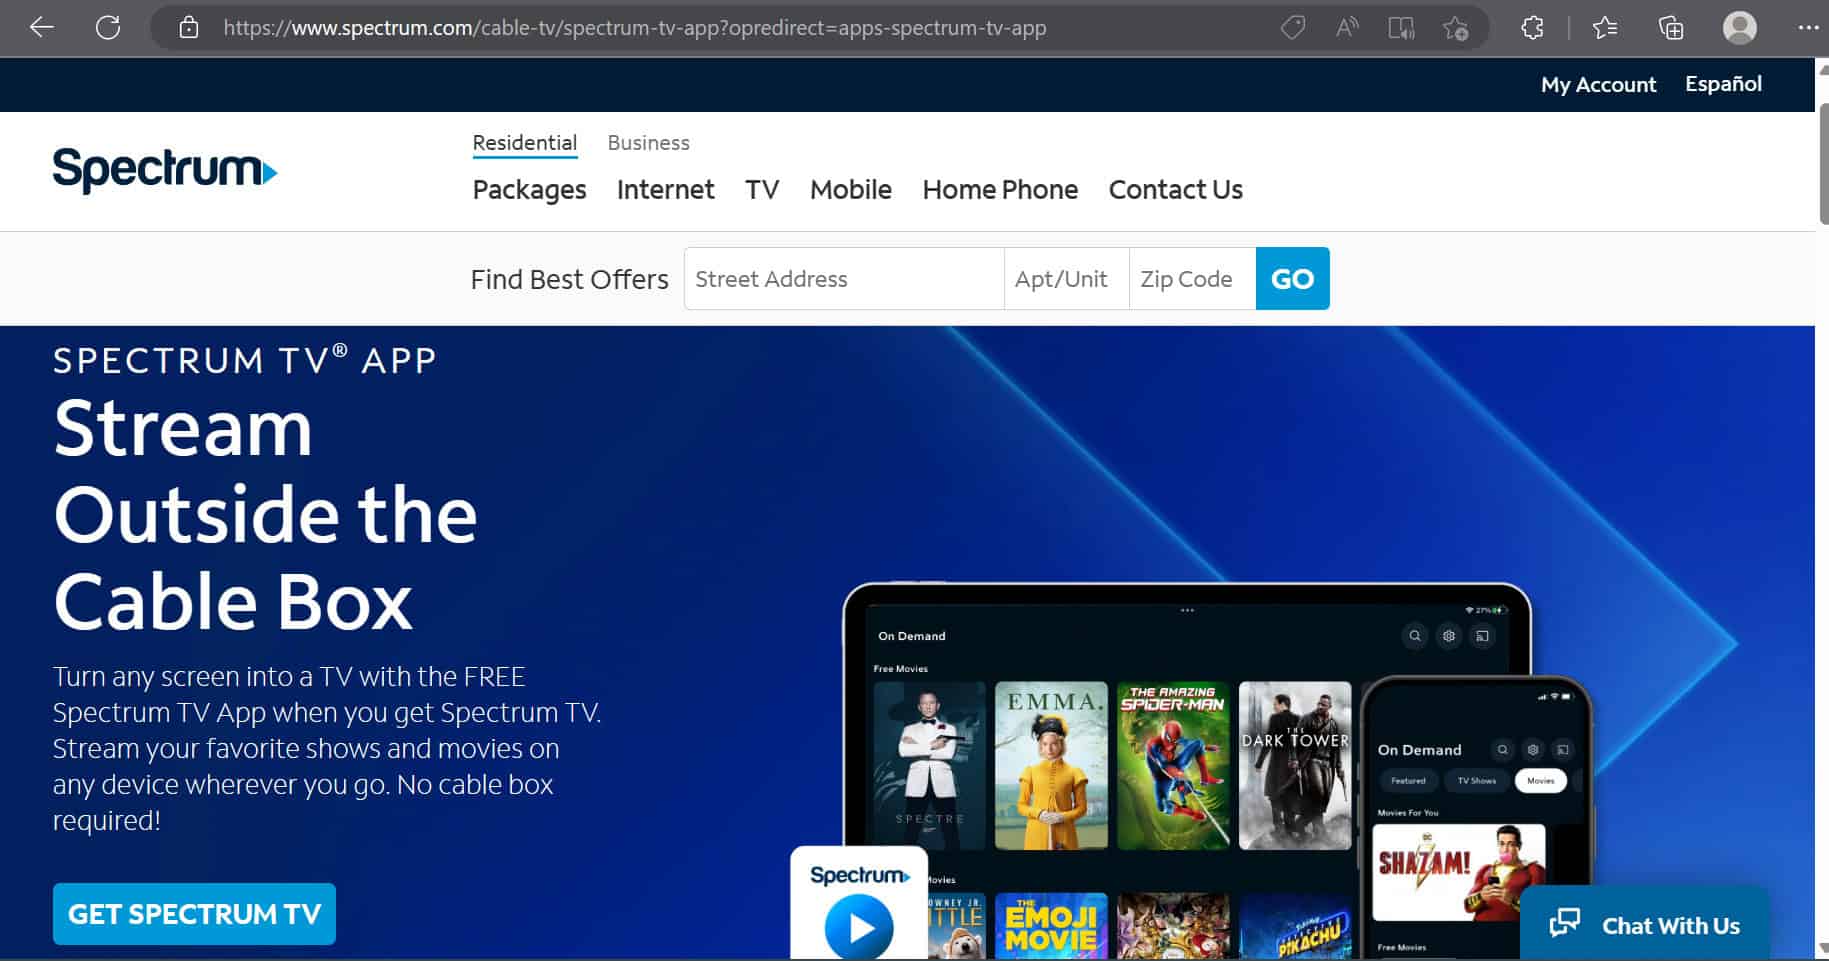Screen dimensions: 1829x961
Task: Open the Internet menu
Action: 665,189
